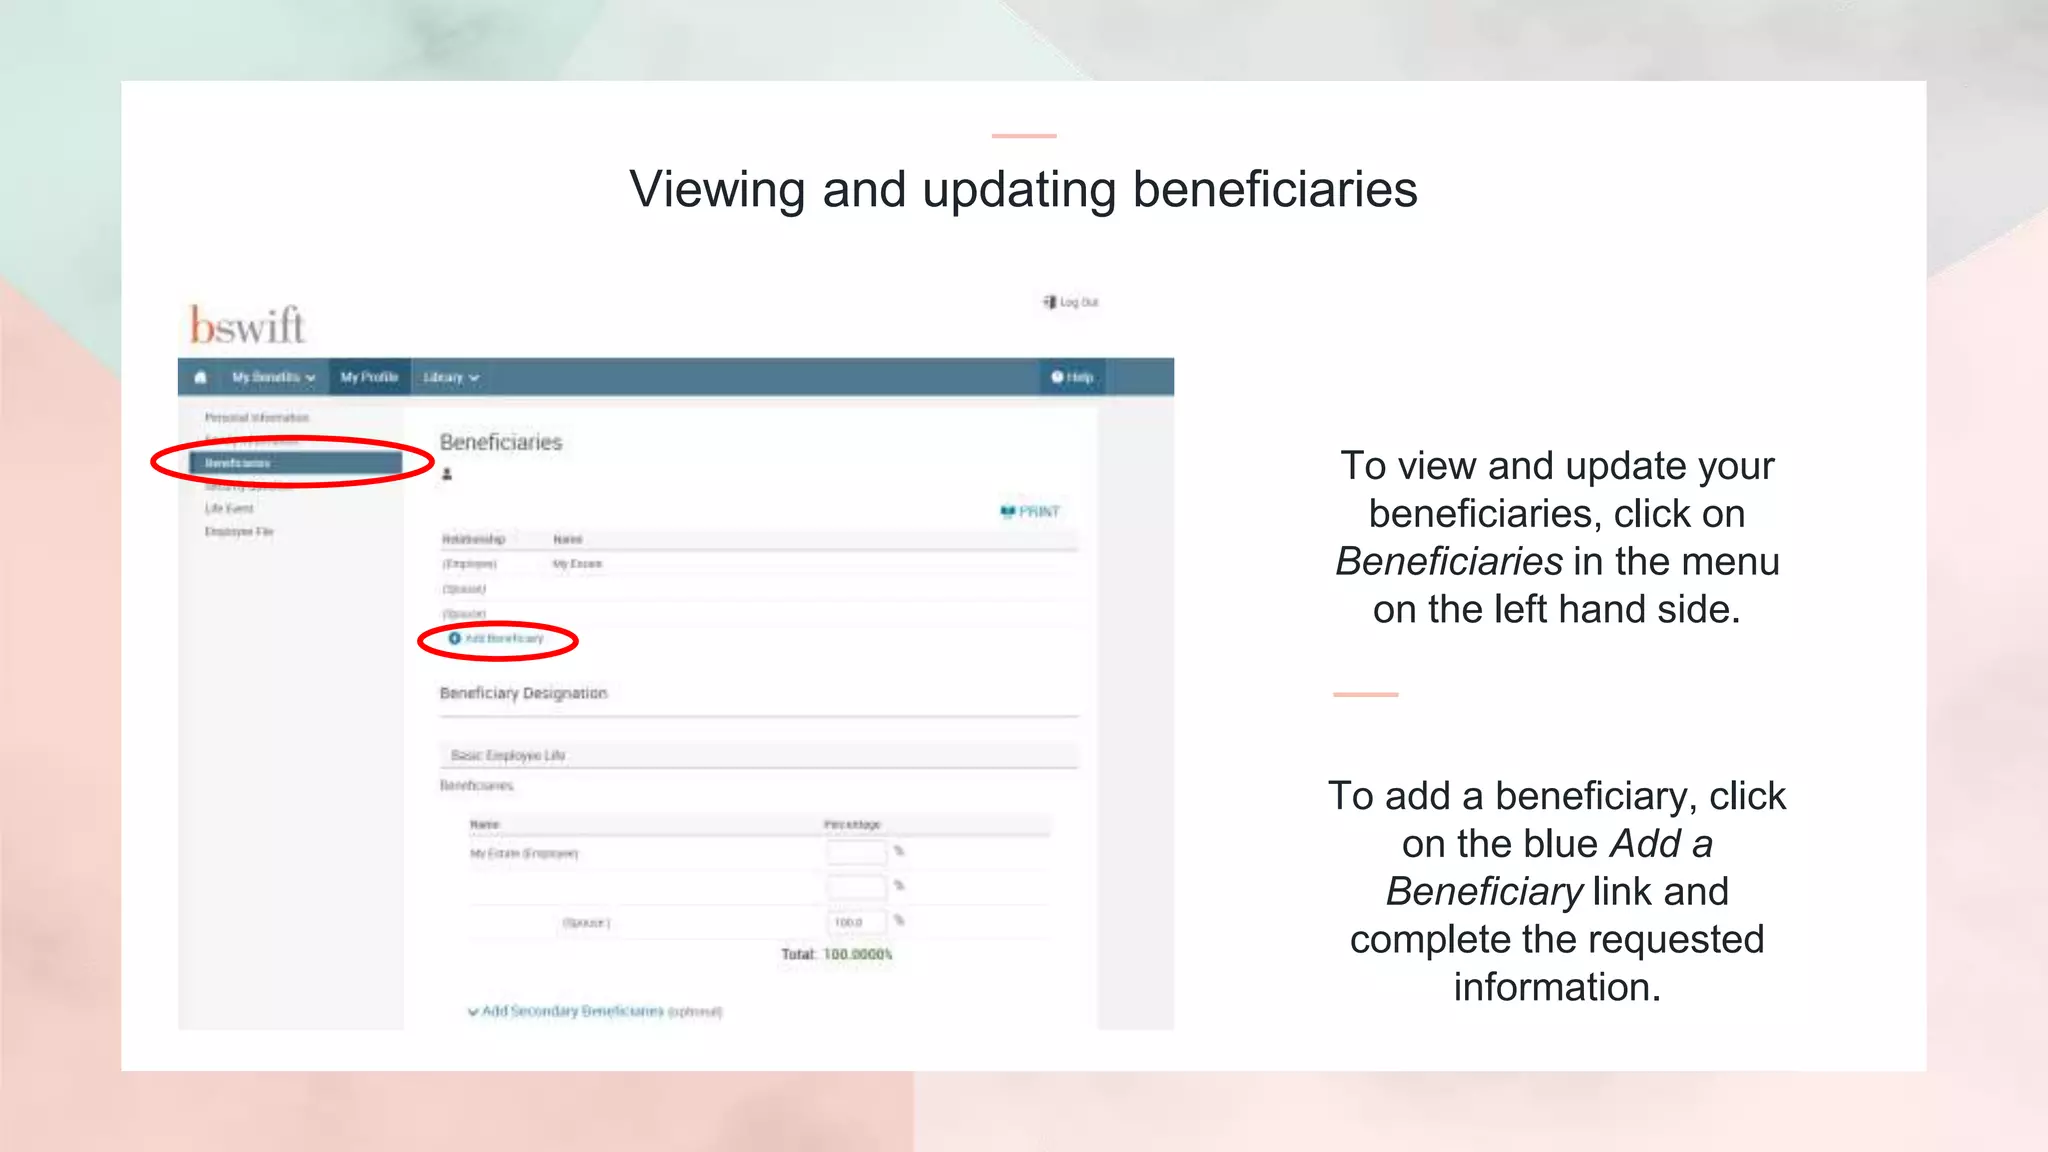Screen dimensions: 2048x1152
Task: Open Life Event in the sidebar
Action: click(229, 508)
